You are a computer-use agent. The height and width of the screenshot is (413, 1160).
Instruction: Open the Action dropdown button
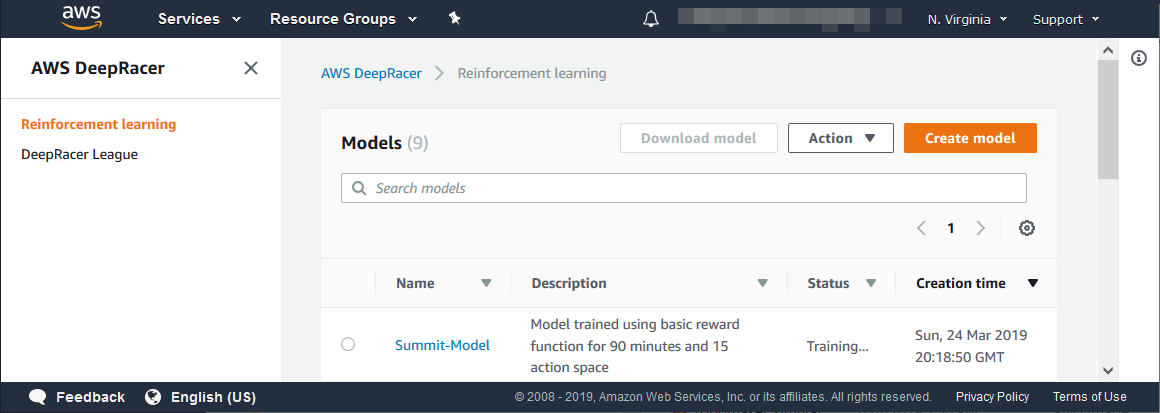840,138
